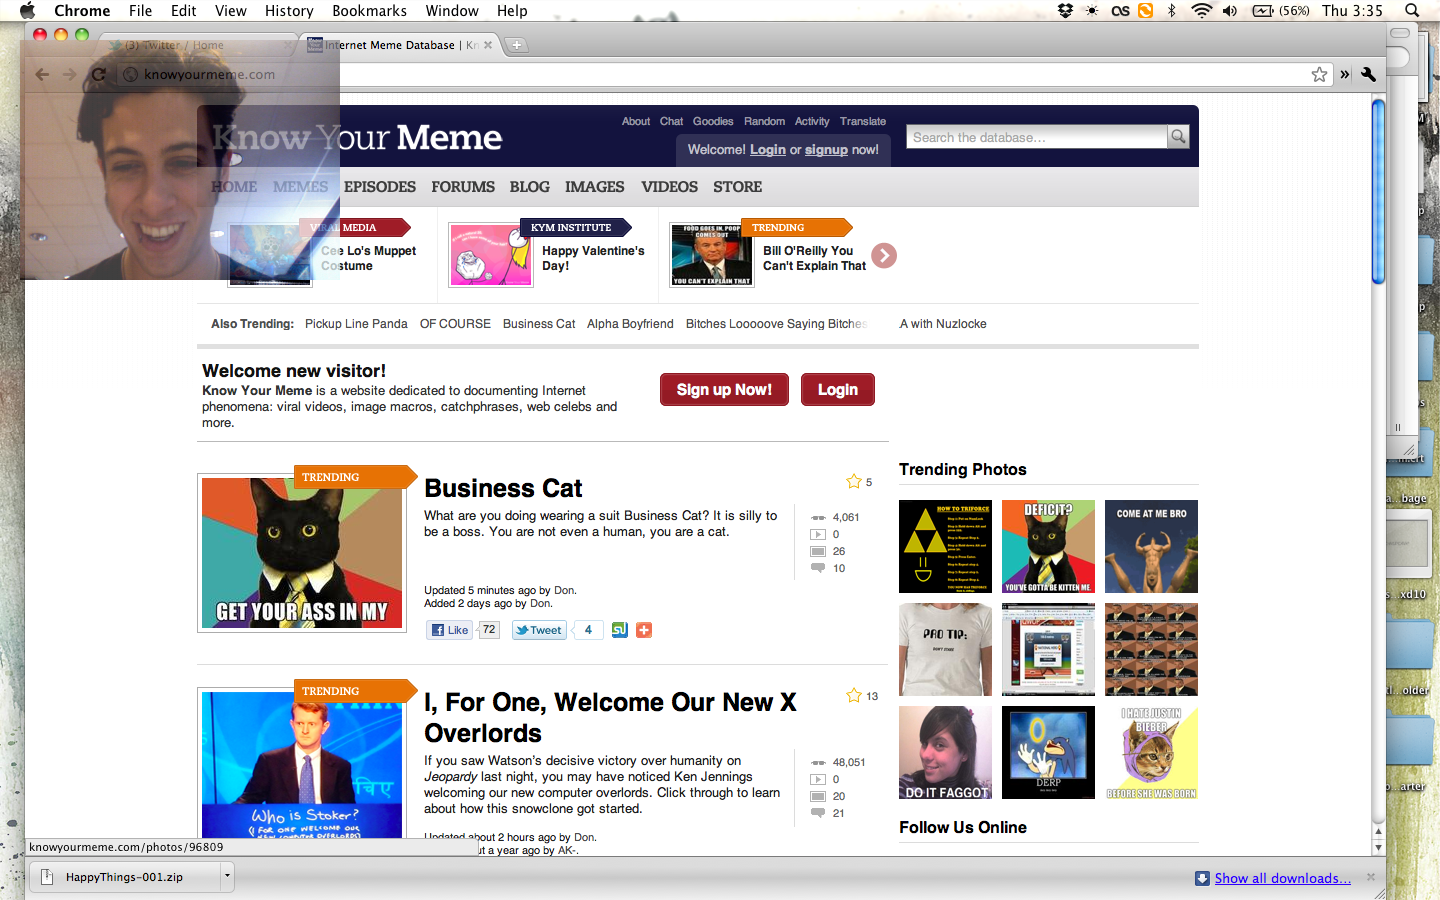Go to the FORUMS tab
The image size is (1440, 900).
pyautogui.click(x=463, y=187)
